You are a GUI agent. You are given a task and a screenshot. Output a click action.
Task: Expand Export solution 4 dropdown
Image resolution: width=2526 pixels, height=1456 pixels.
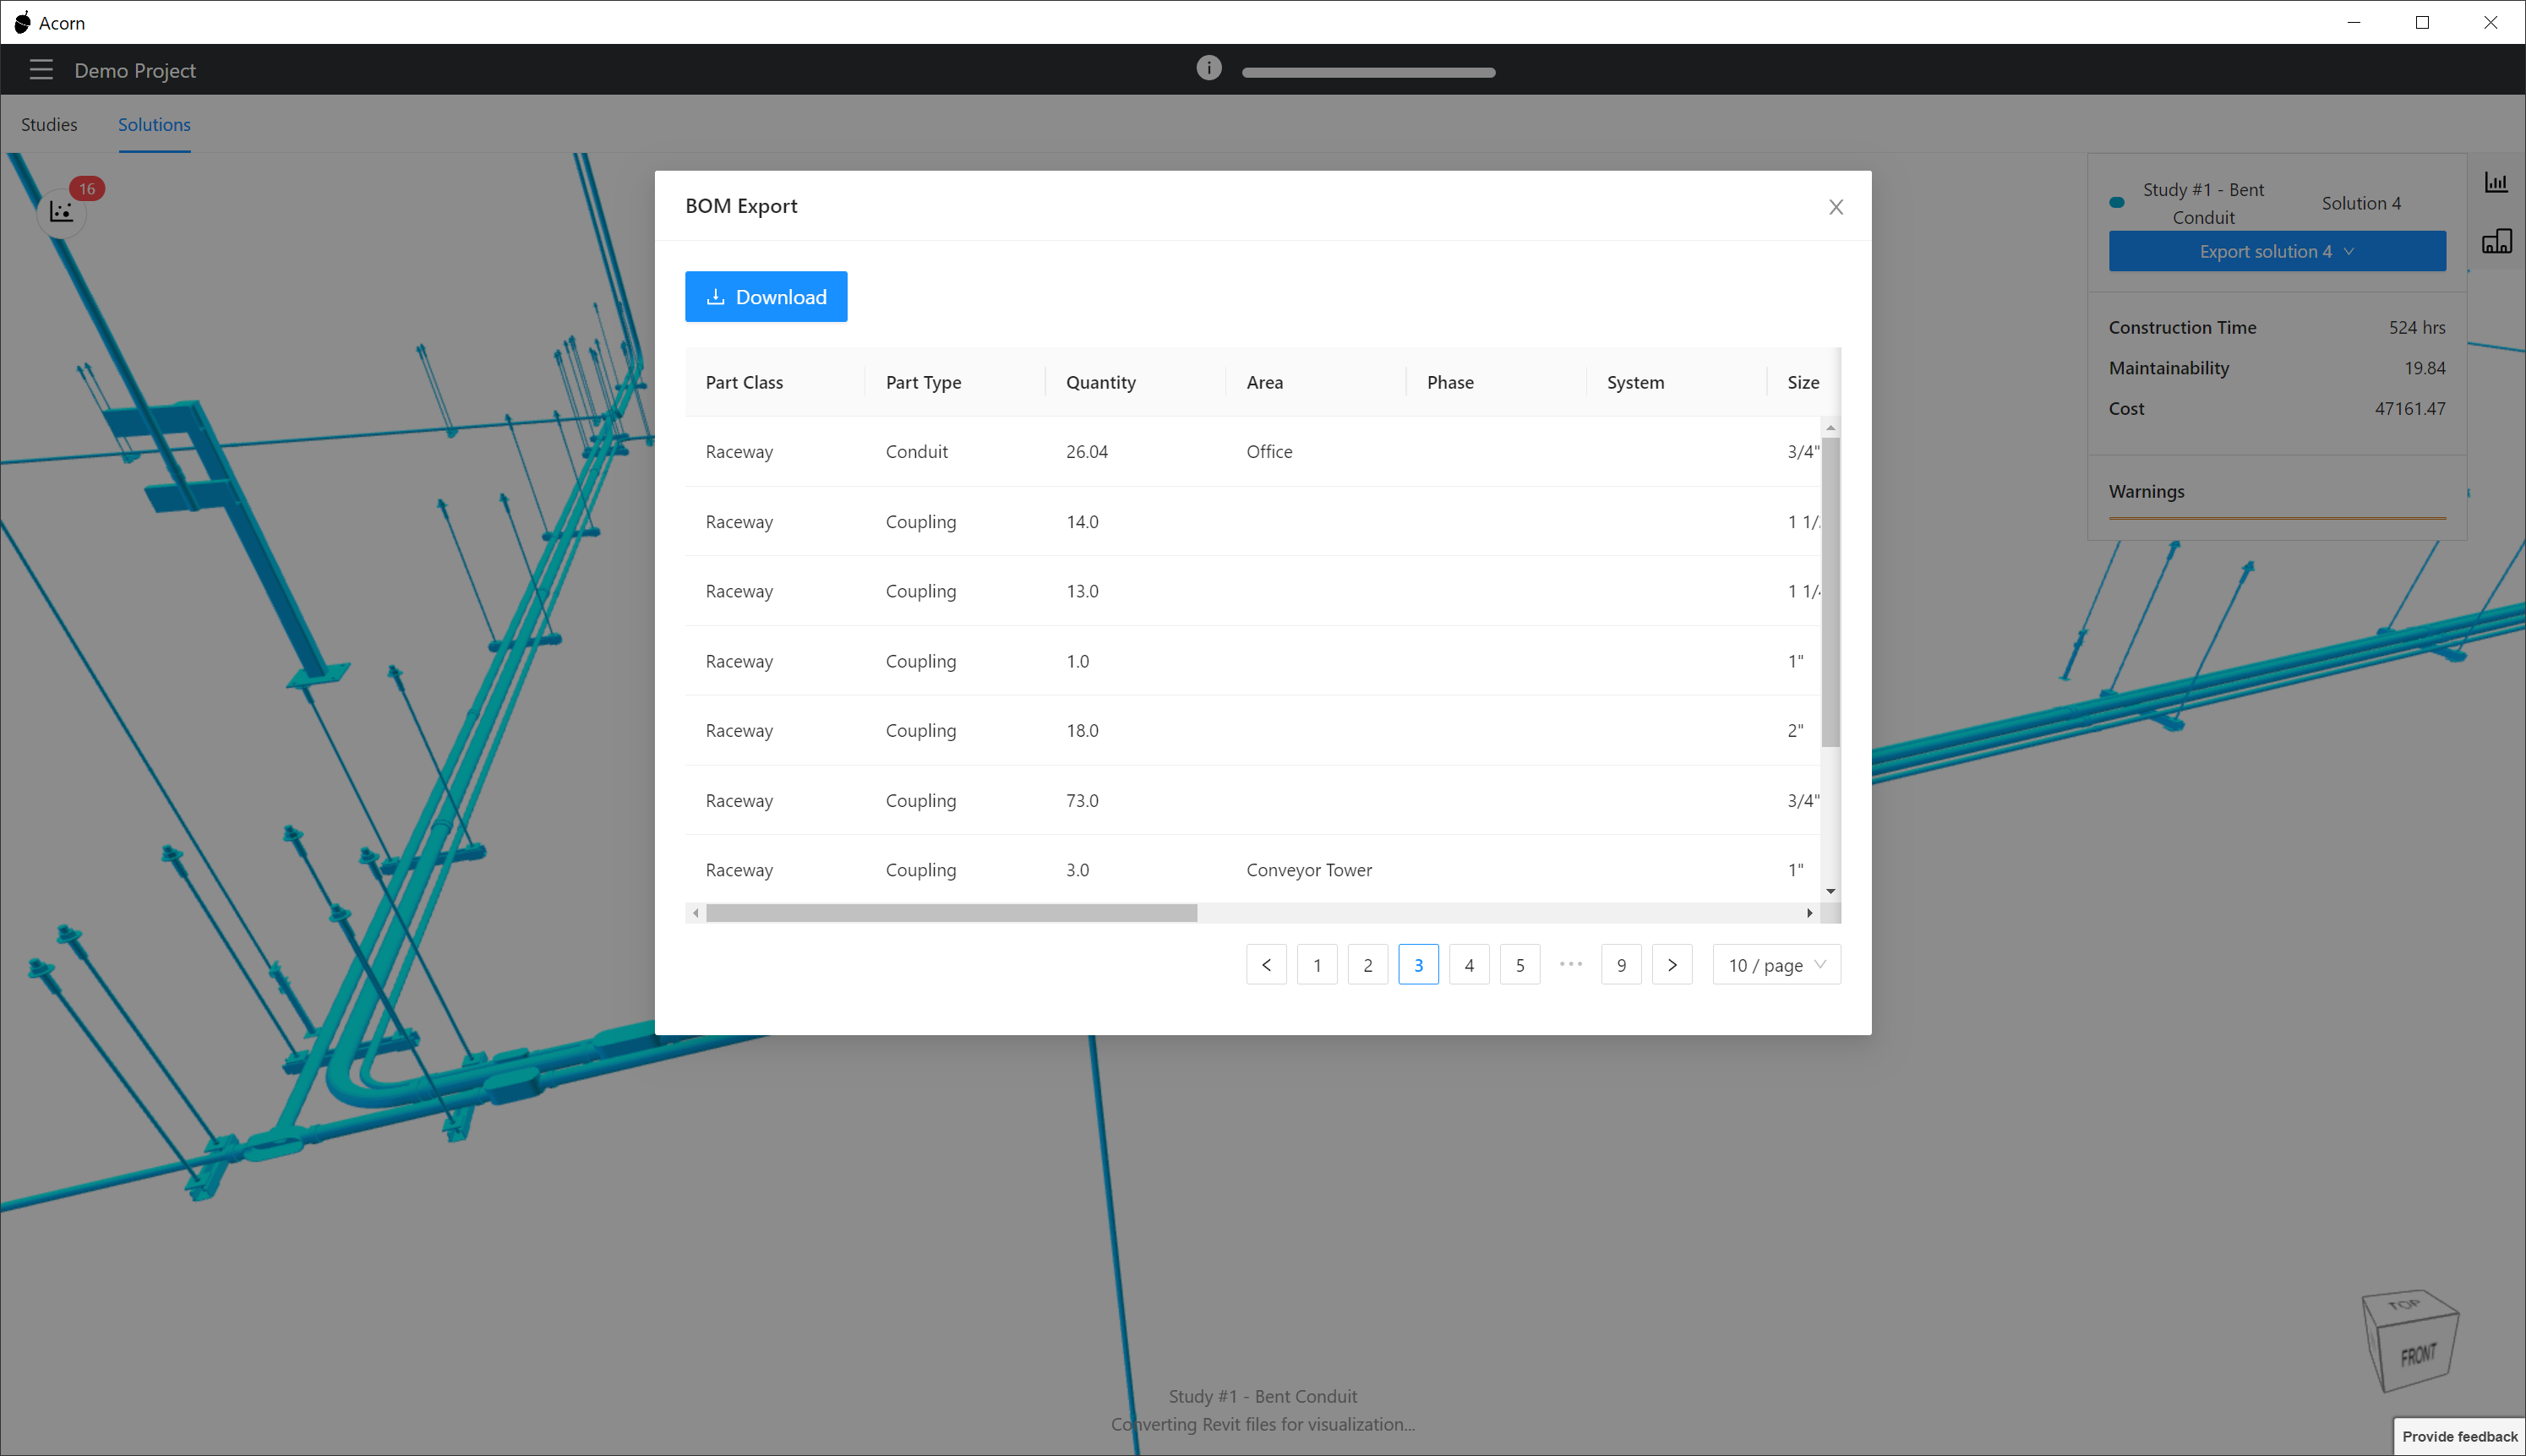(x=2277, y=251)
